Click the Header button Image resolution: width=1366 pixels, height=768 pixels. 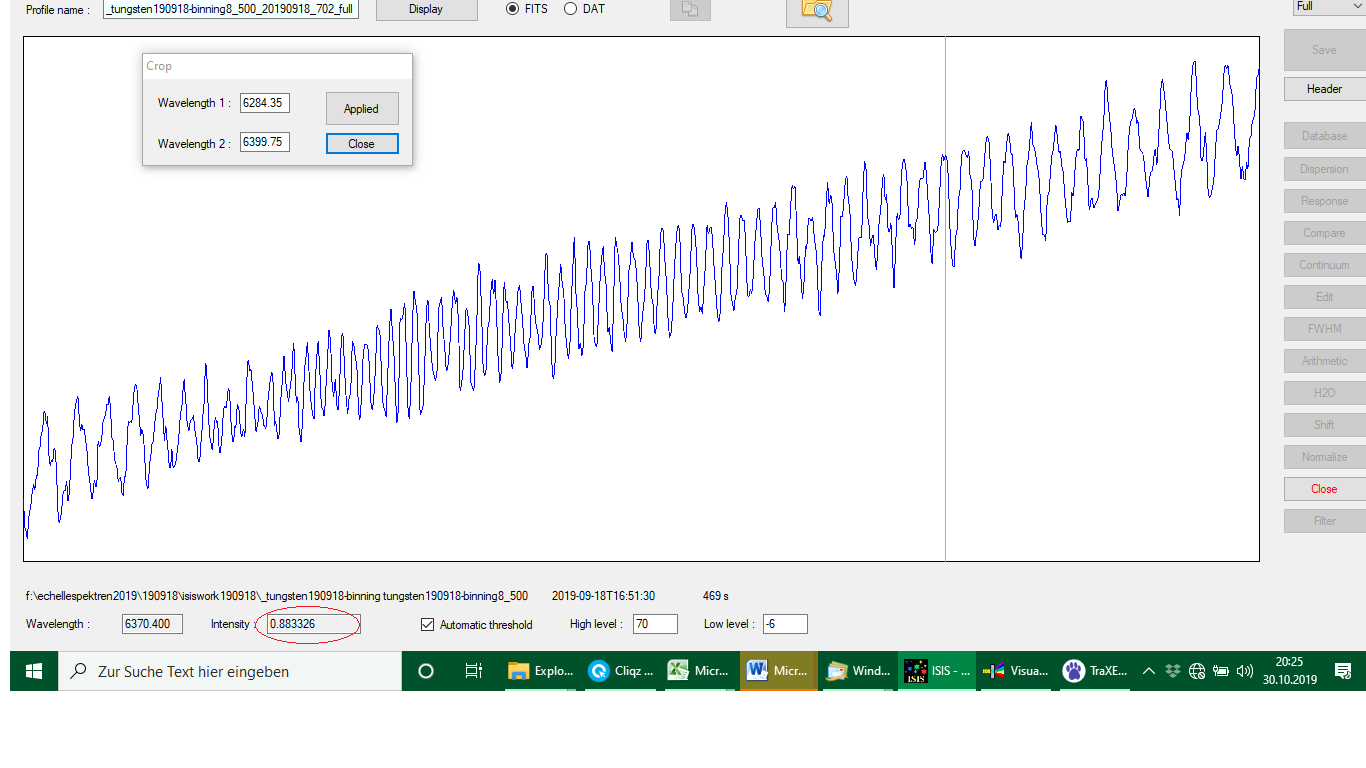(x=1324, y=89)
